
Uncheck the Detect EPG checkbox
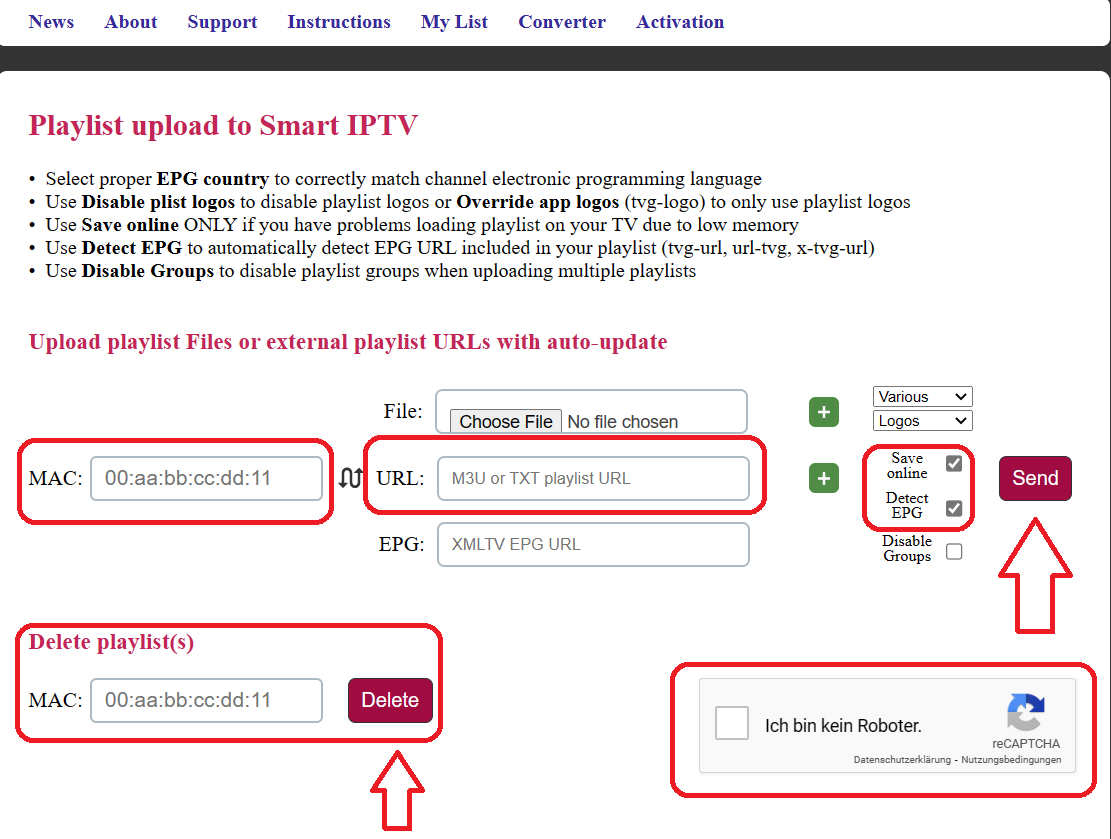(954, 508)
